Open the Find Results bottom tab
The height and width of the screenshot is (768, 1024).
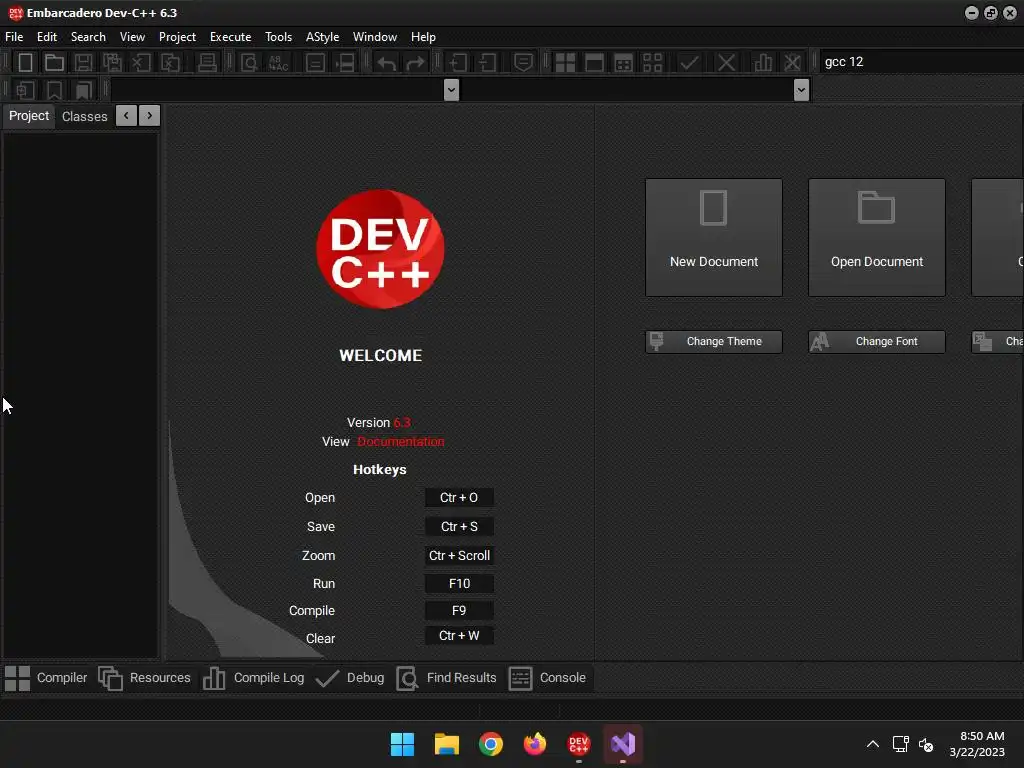tap(447, 678)
